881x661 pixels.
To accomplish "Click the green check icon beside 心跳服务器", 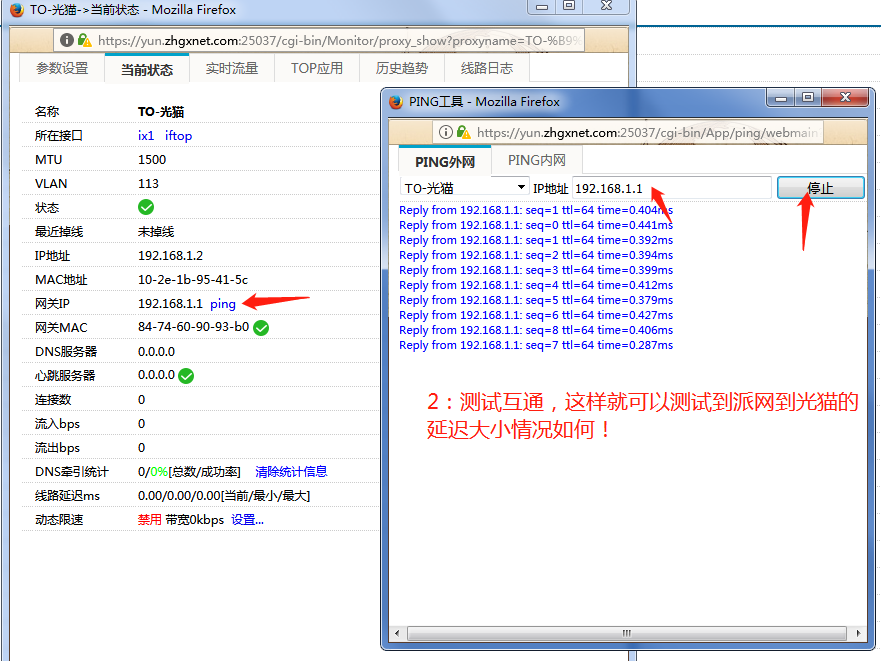I will tap(186, 375).
